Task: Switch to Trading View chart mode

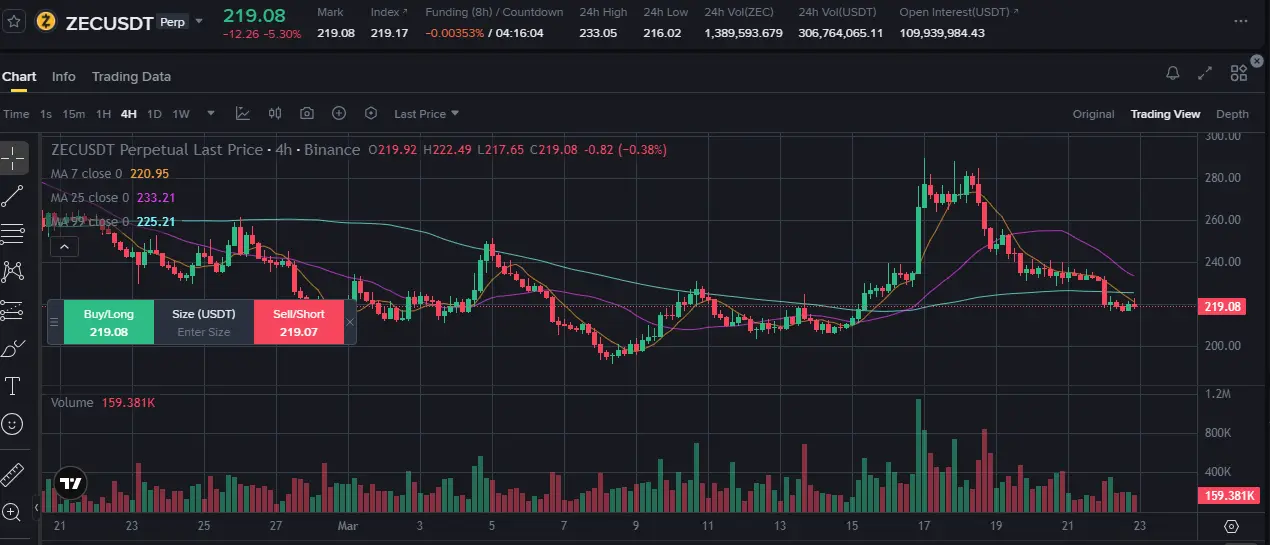Action: [x=1165, y=114]
